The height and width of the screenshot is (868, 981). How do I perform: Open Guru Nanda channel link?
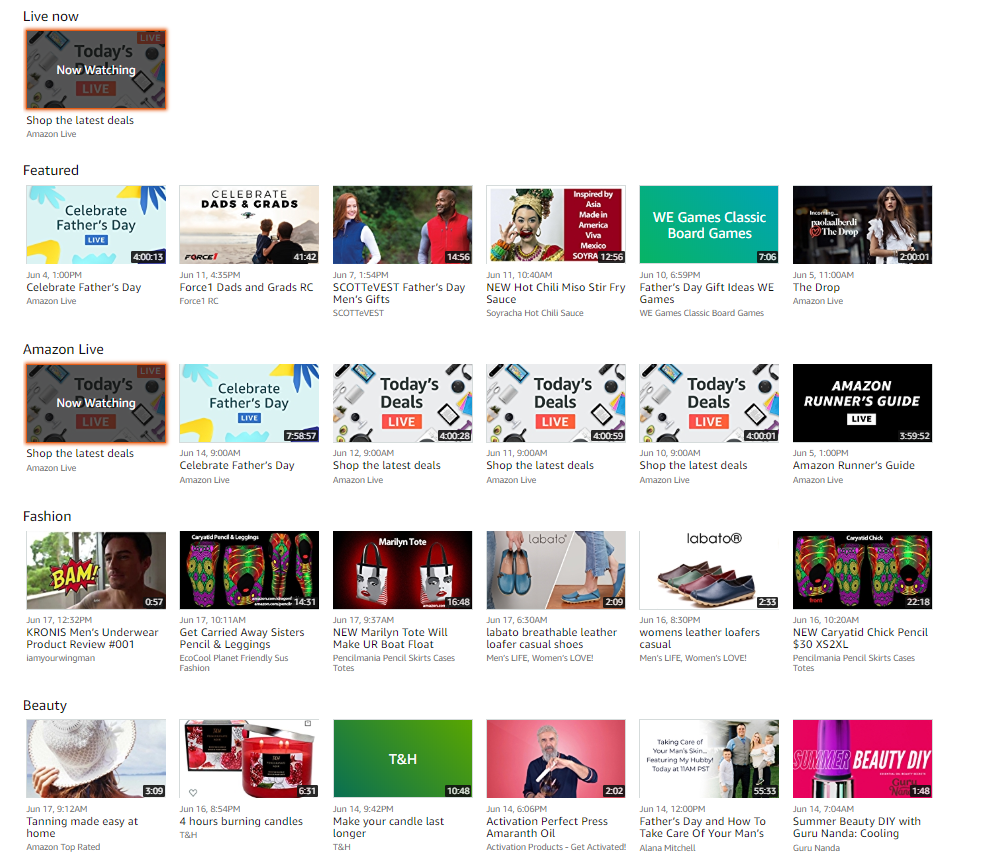pos(816,848)
